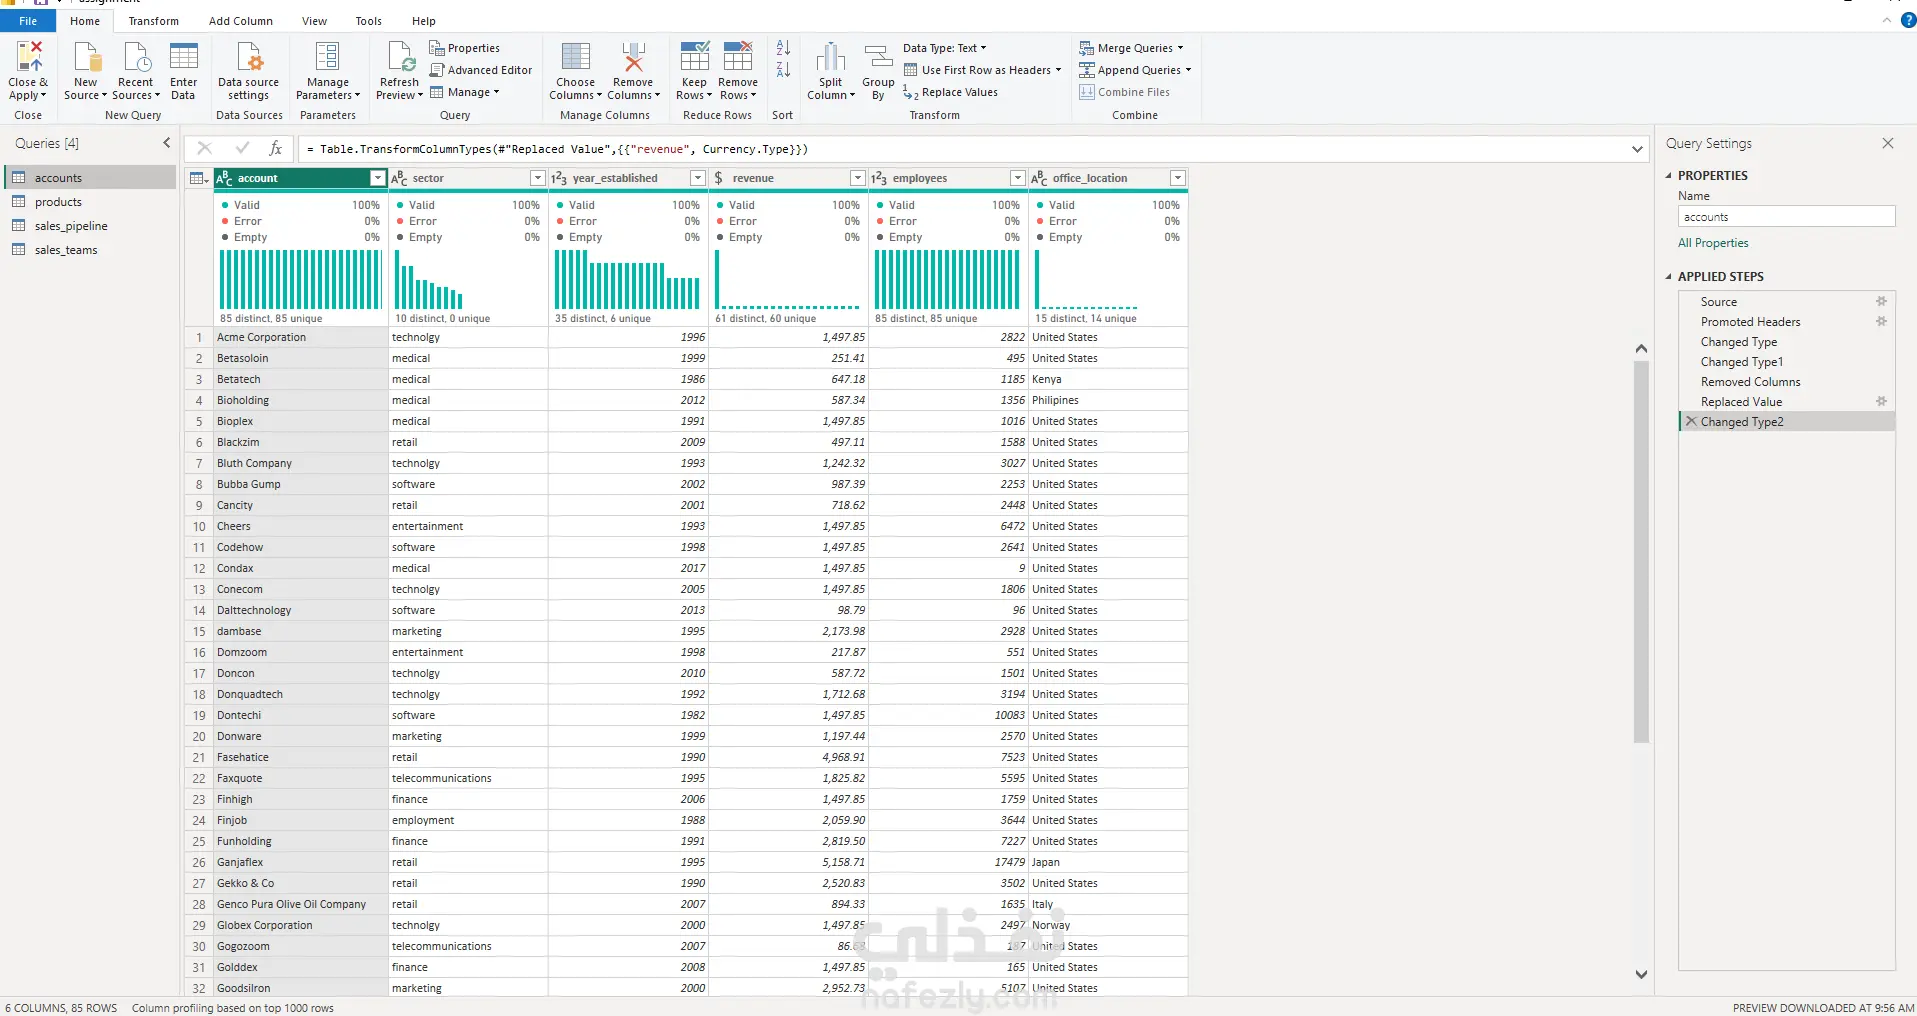Screen dimensions: 1917x1016
Task: Open the revenue column filter dropdown
Action: (857, 178)
